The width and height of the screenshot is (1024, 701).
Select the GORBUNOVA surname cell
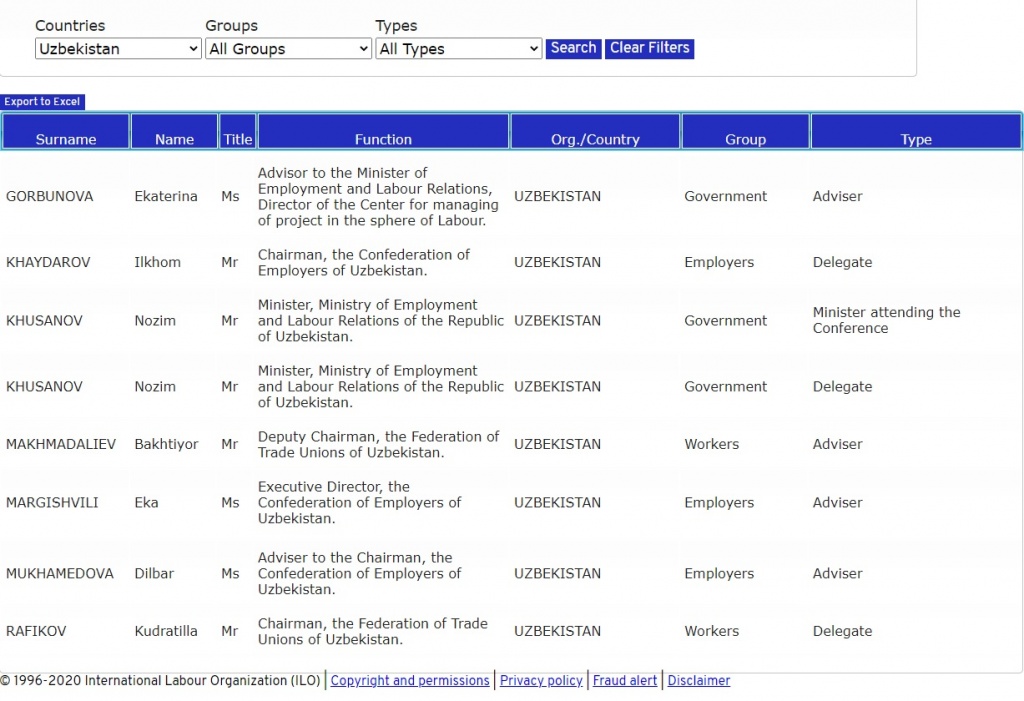[x=49, y=197]
